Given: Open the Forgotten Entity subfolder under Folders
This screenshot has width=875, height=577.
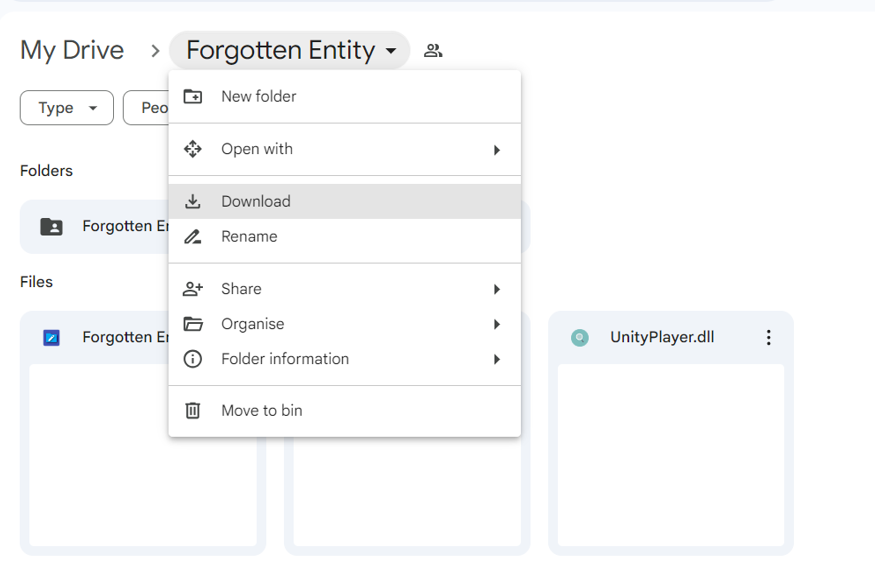Looking at the screenshot, I should coord(100,227).
